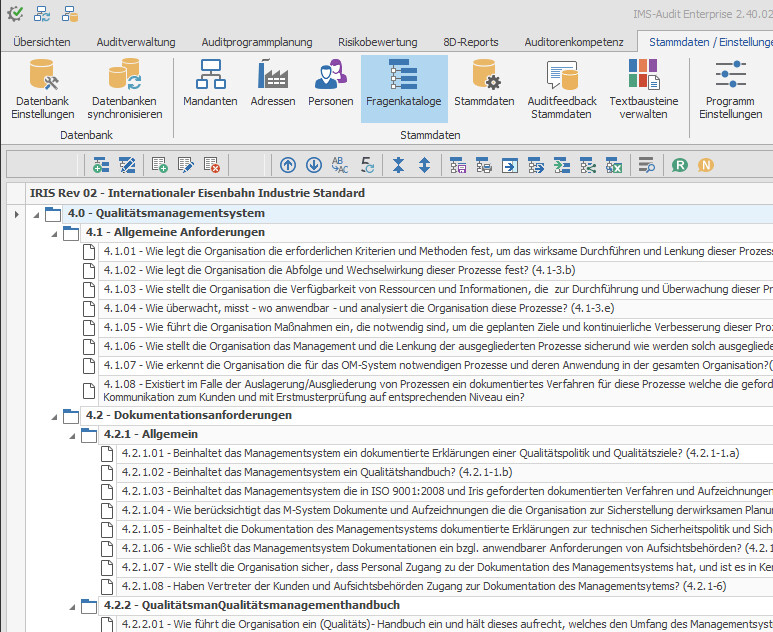Switch to the 8D-Reports tab
This screenshot has height=632, width=773.
471,42
